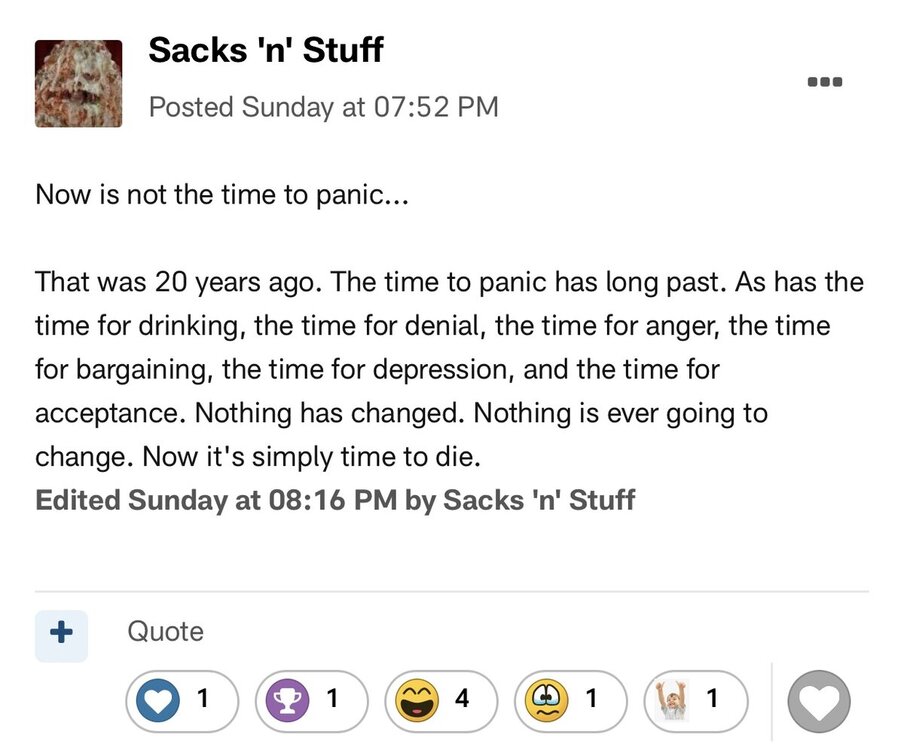Open Sacks 'n' Stuff avatar image
Viewport: 904px width, 750px height.
pyautogui.click(x=78, y=84)
